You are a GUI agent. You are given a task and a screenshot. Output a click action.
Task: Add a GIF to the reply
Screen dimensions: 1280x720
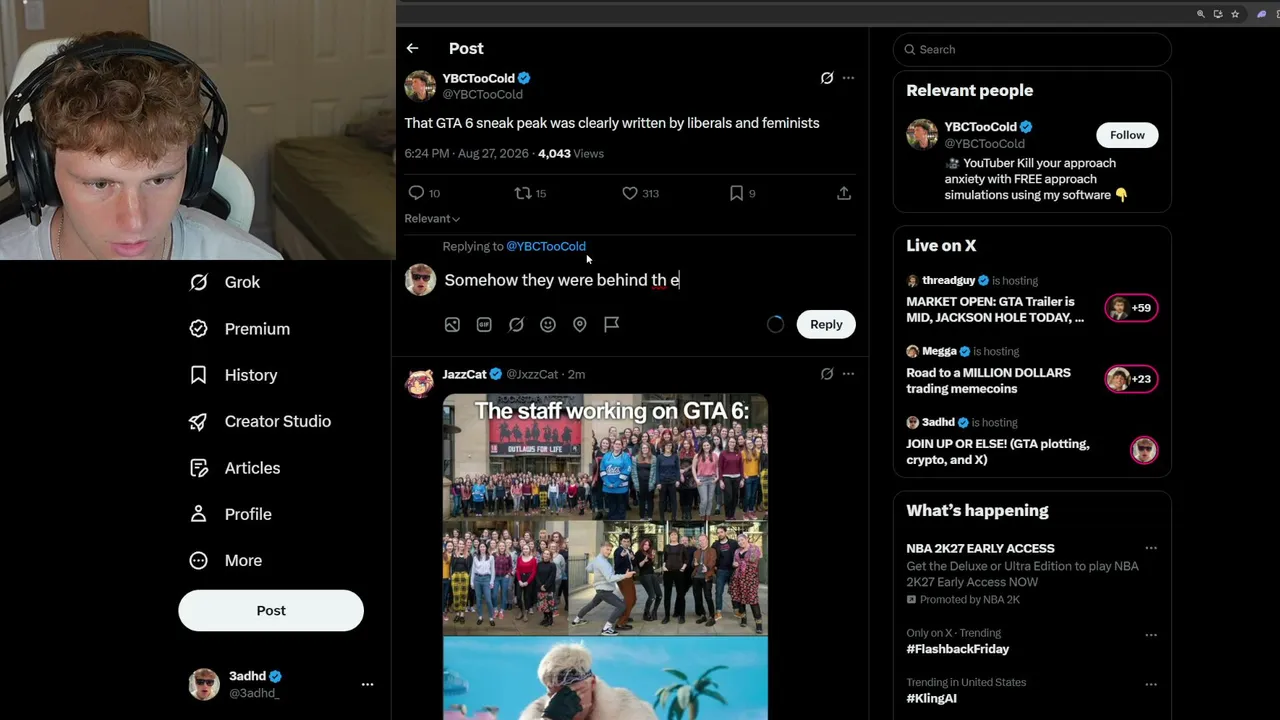point(484,324)
